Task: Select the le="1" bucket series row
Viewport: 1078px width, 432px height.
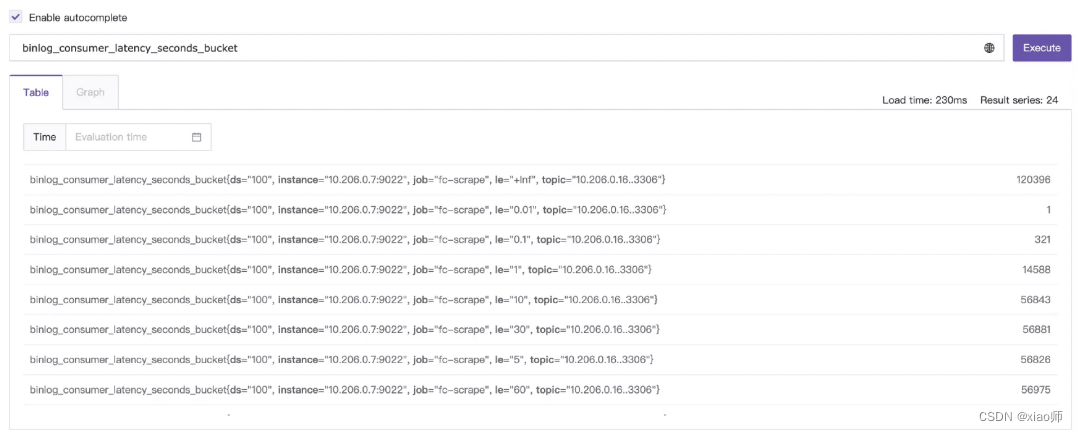Action: pyautogui.click(x=540, y=270)
